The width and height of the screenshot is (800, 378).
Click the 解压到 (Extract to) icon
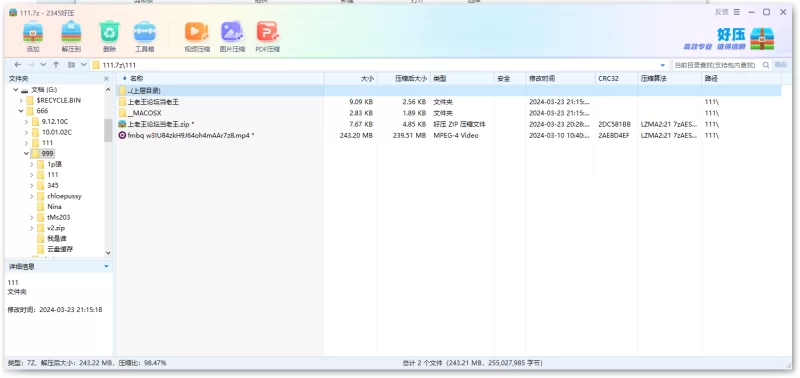(71, 32)
